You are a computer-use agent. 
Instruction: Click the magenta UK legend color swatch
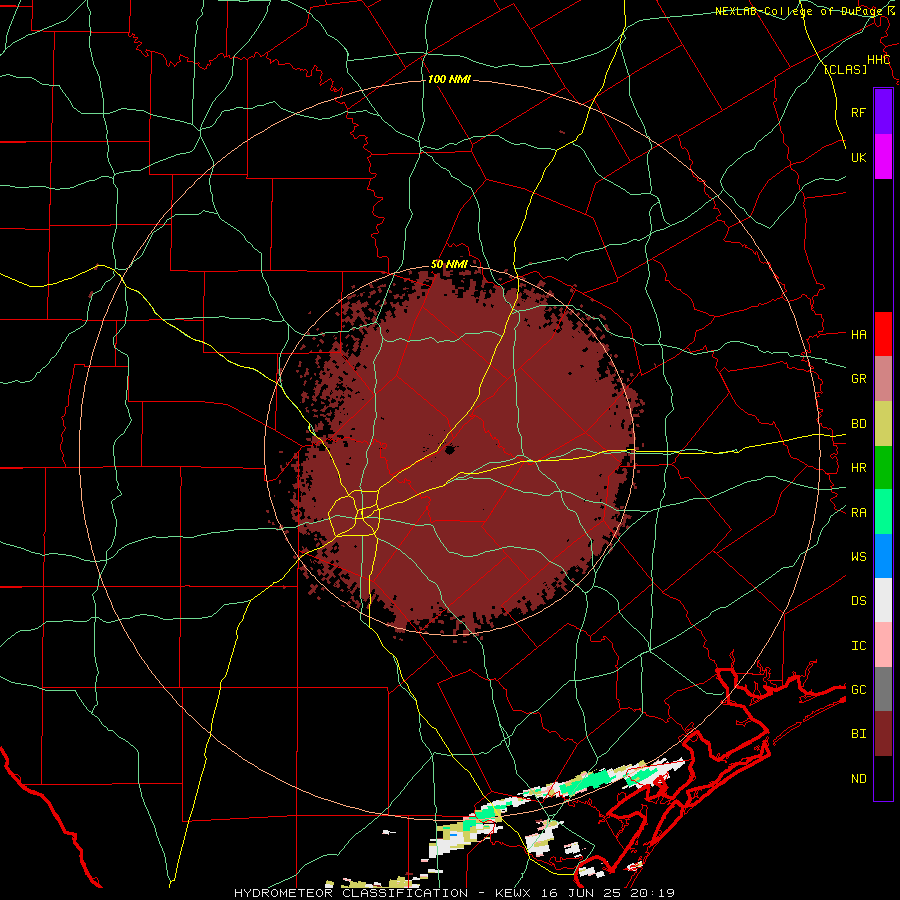coord(883,157)
